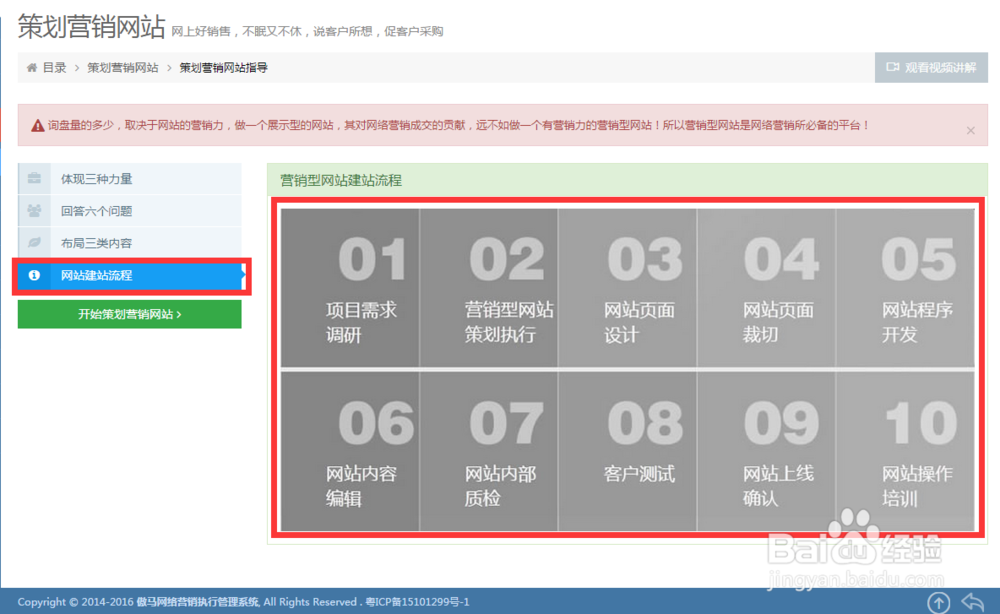Click the 01 项目需求调研 step tile

click(x=349, y=287)
